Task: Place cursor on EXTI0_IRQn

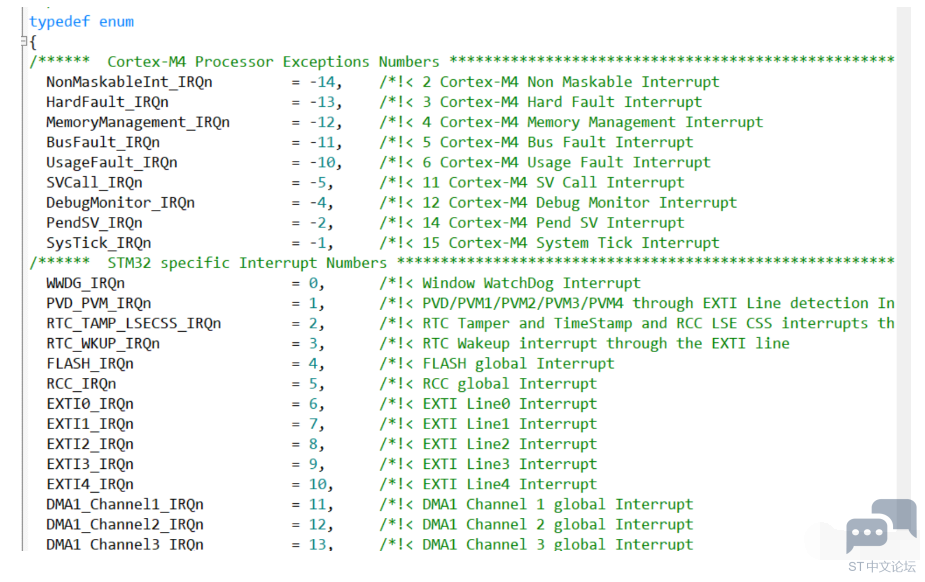Action: pos(90,403)
